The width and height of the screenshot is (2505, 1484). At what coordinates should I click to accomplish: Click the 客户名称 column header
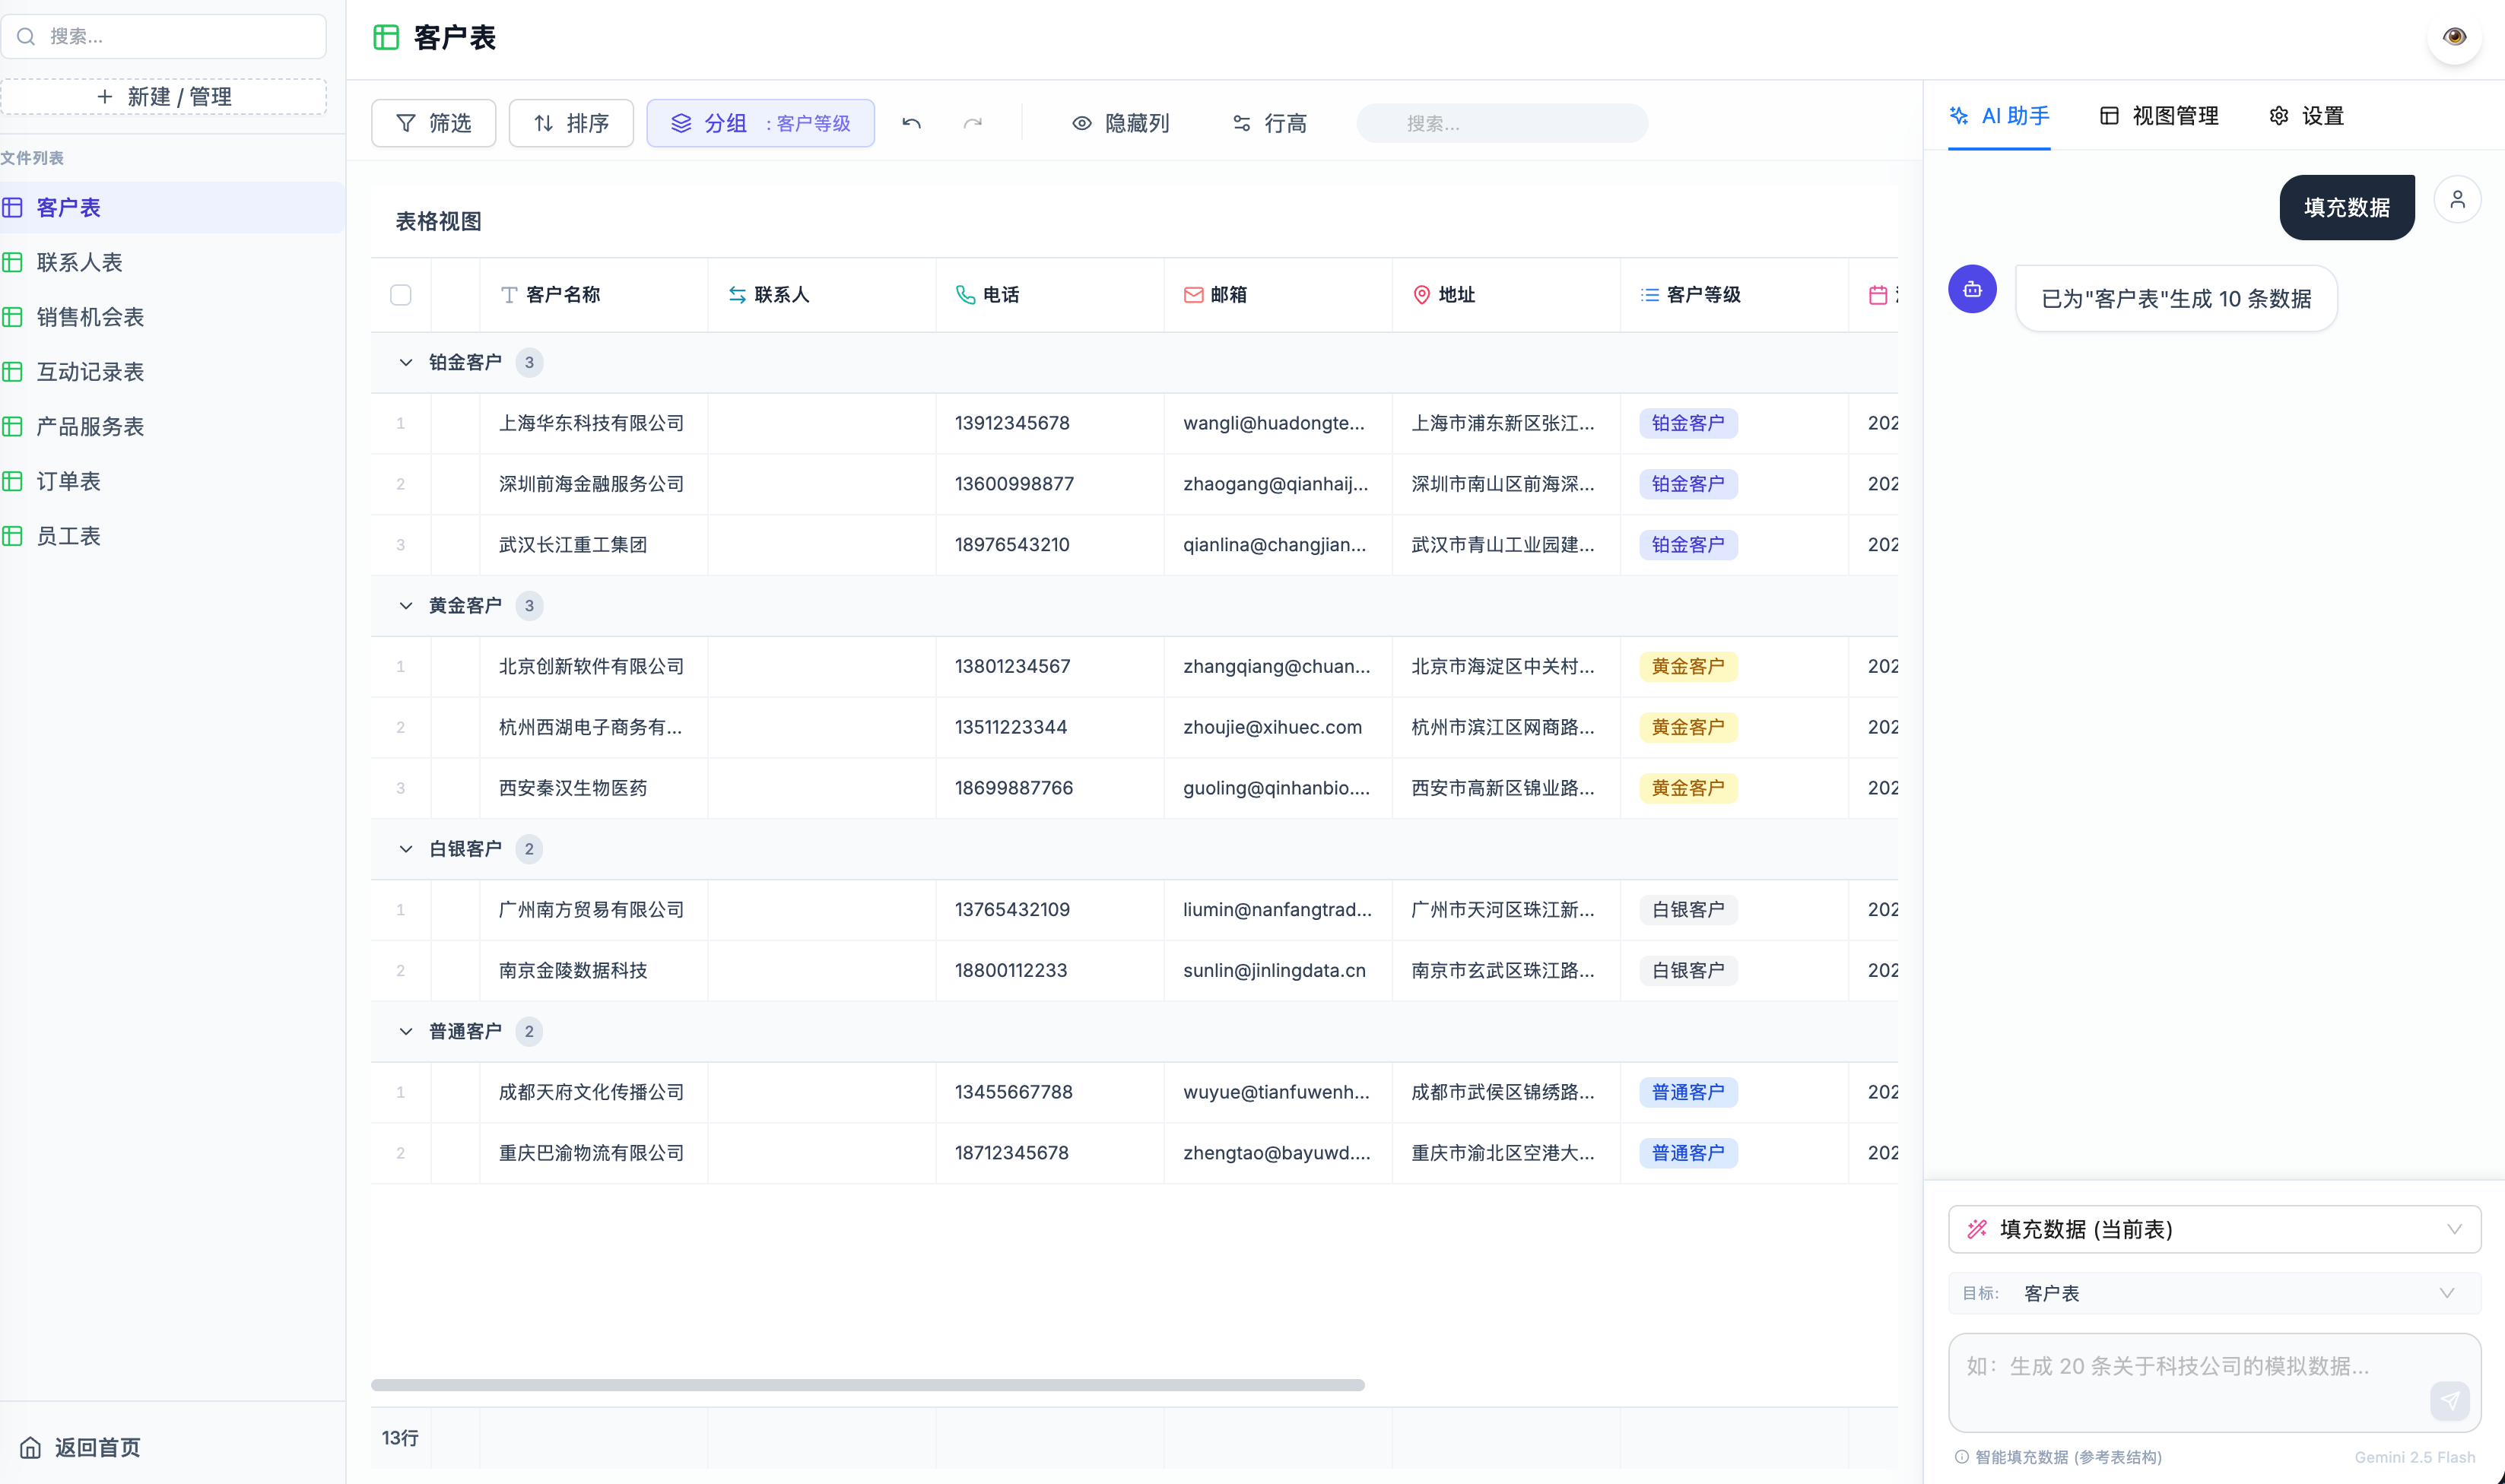[593, 295]
